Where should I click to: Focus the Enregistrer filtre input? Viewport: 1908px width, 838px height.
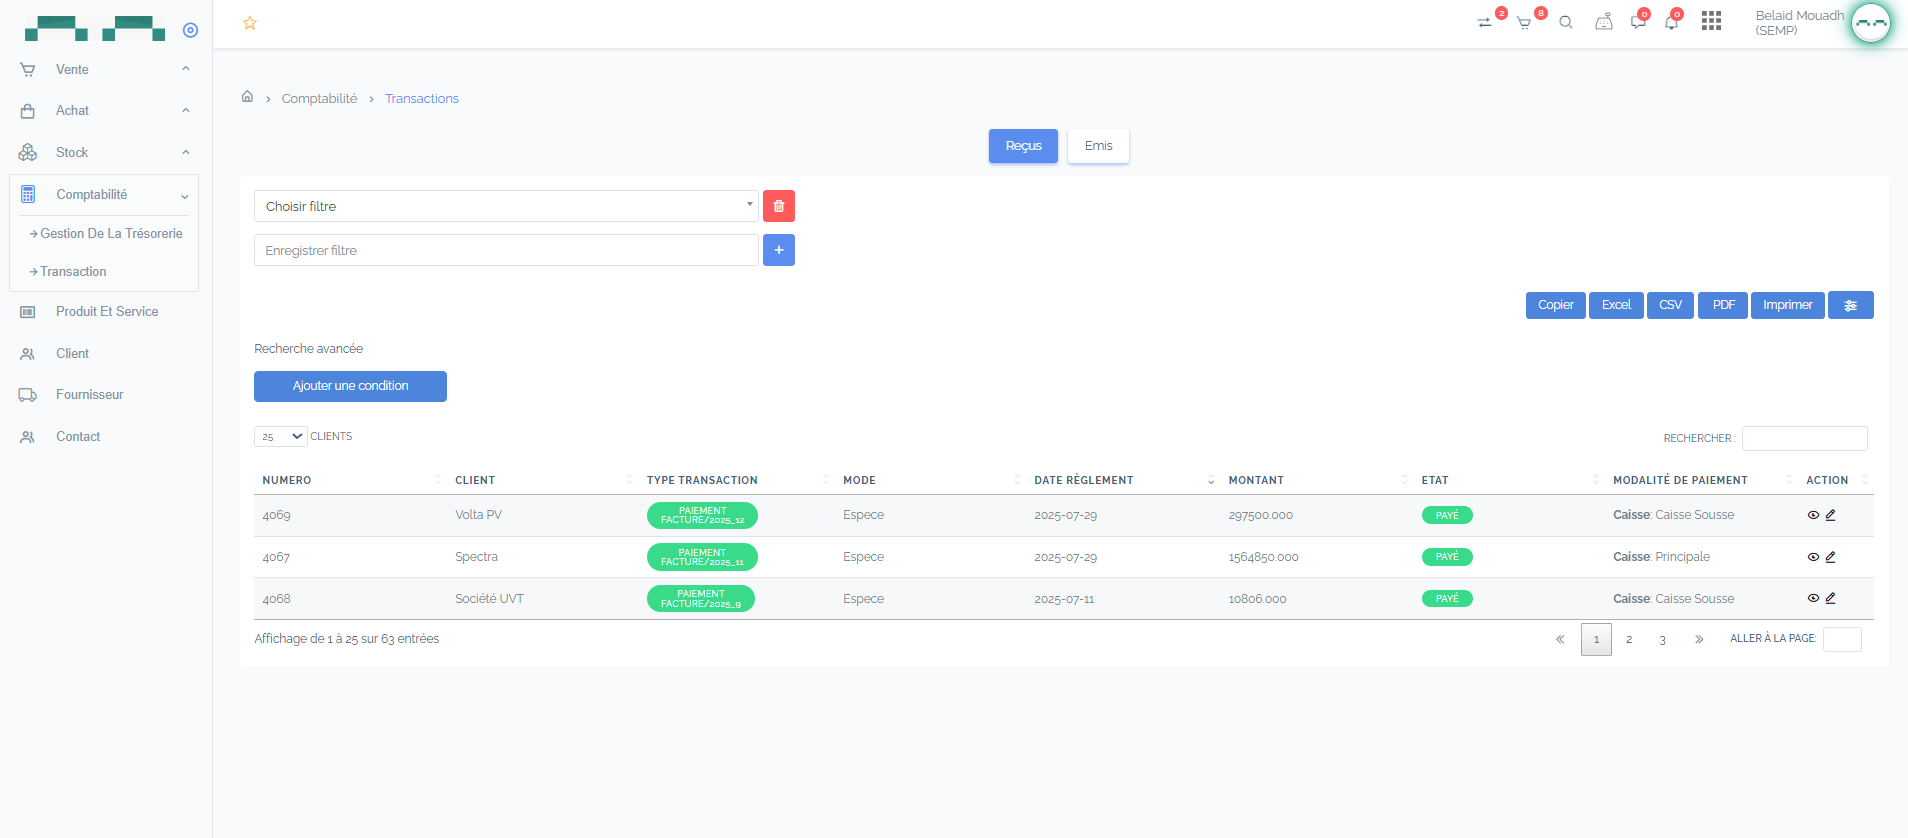[506, 250]
